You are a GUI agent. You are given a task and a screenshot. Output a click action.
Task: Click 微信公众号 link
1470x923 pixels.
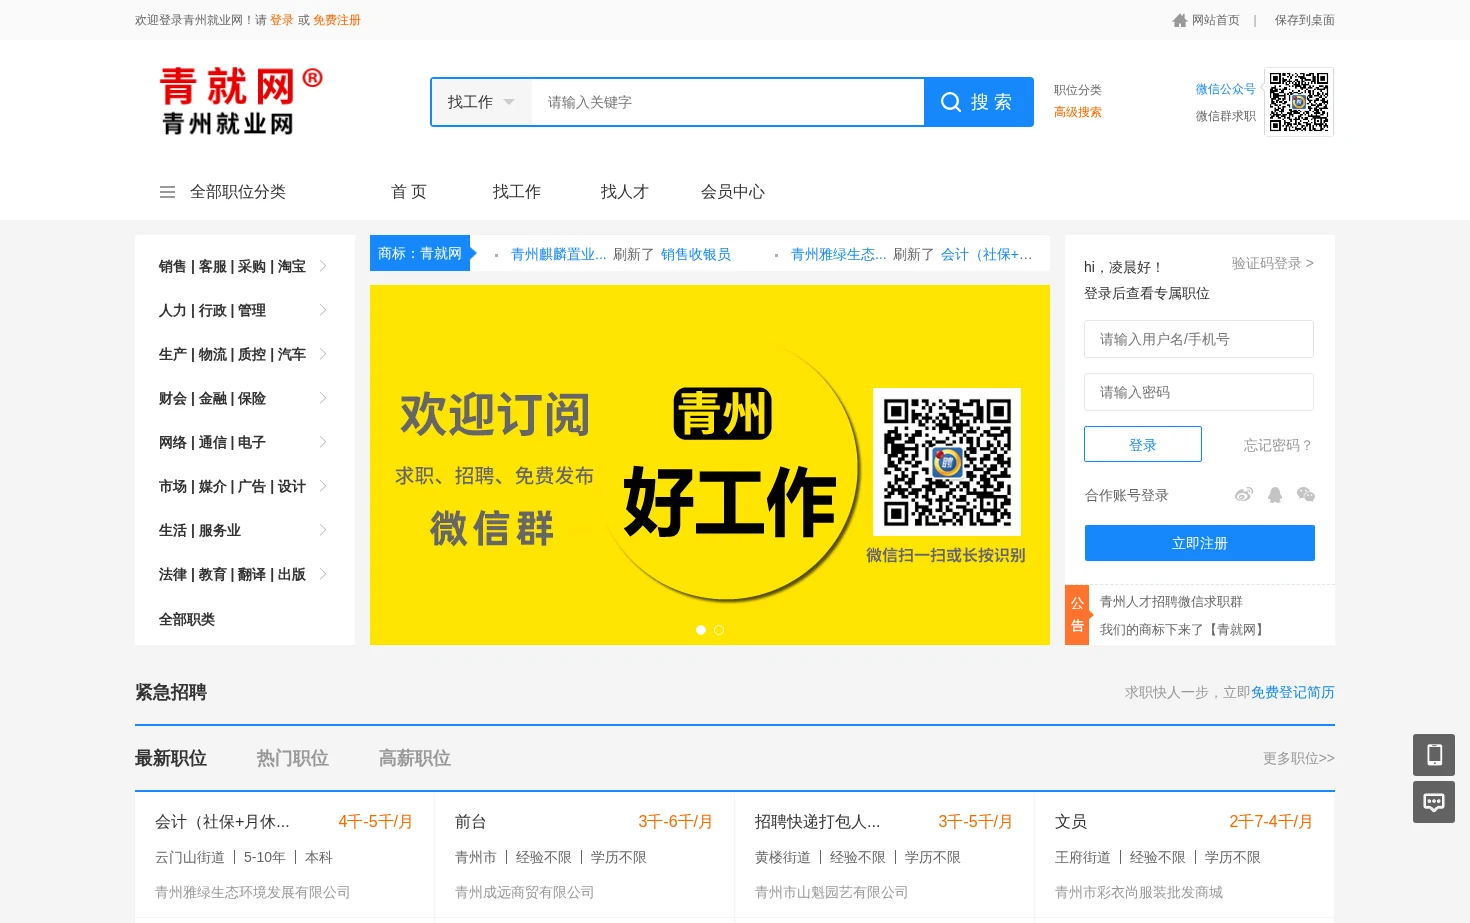1226,89
